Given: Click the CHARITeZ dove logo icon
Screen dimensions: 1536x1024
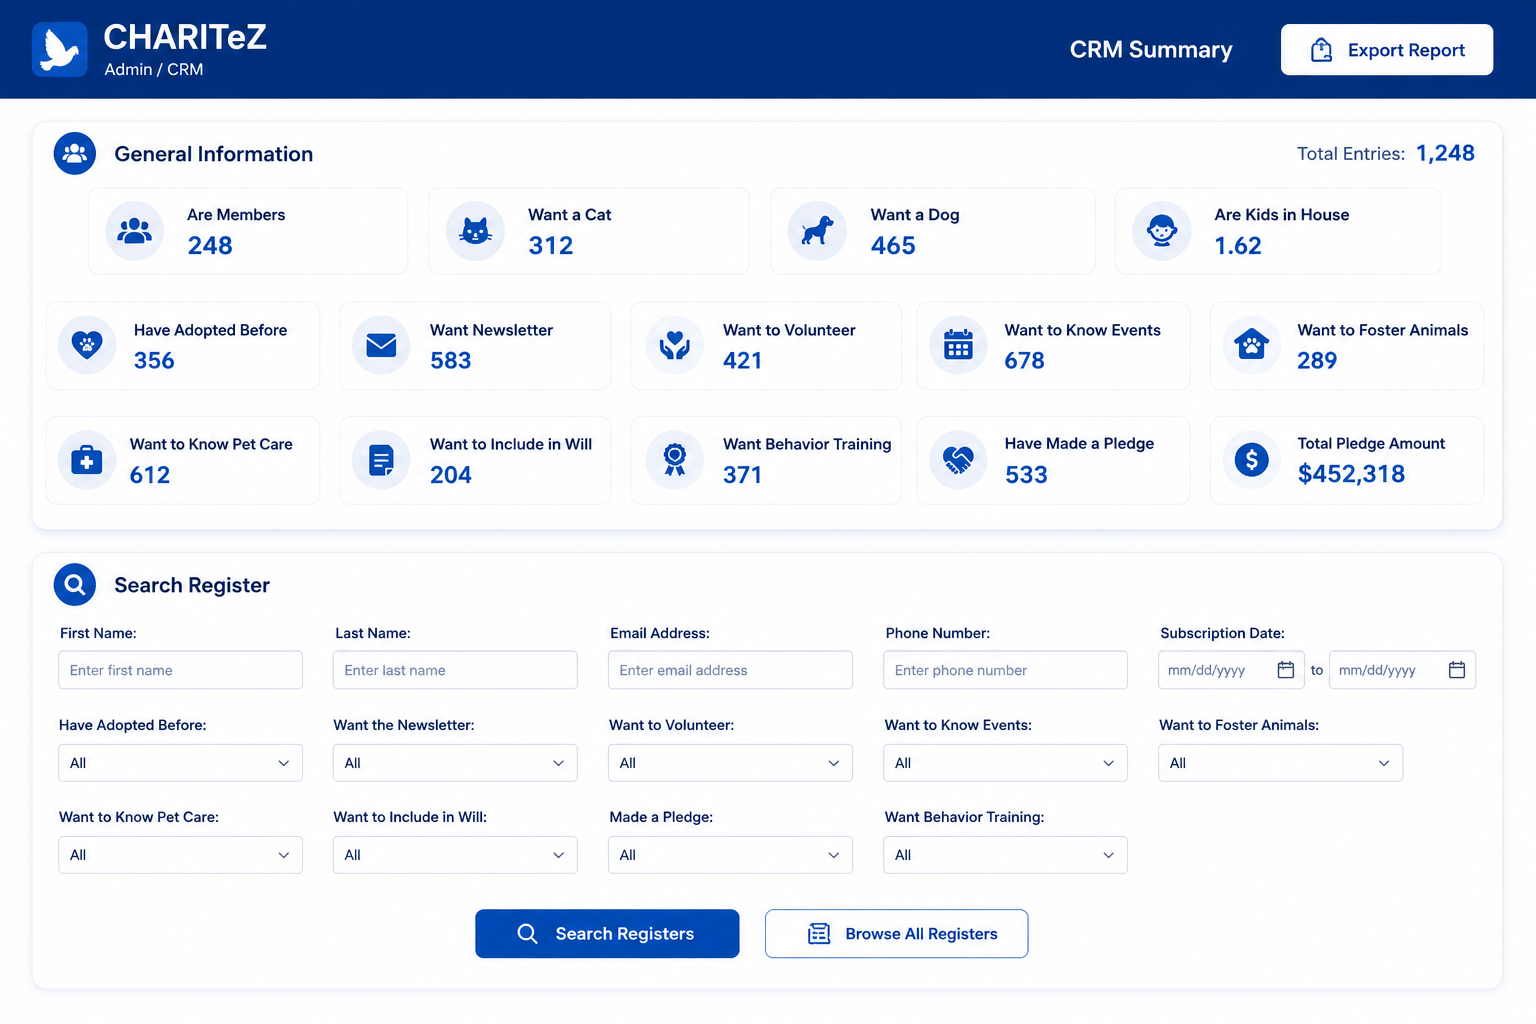Looking at the screenshot, I should [60, 50].
